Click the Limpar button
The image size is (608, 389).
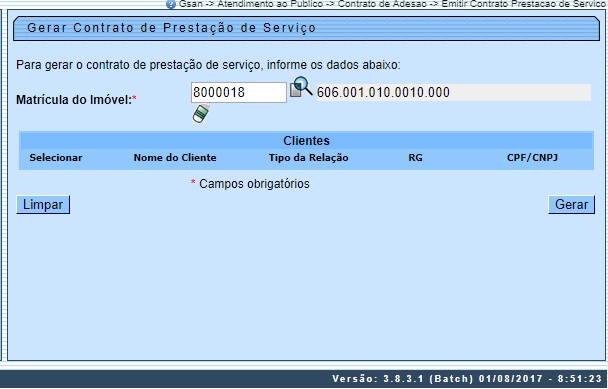tap(43, 204)
